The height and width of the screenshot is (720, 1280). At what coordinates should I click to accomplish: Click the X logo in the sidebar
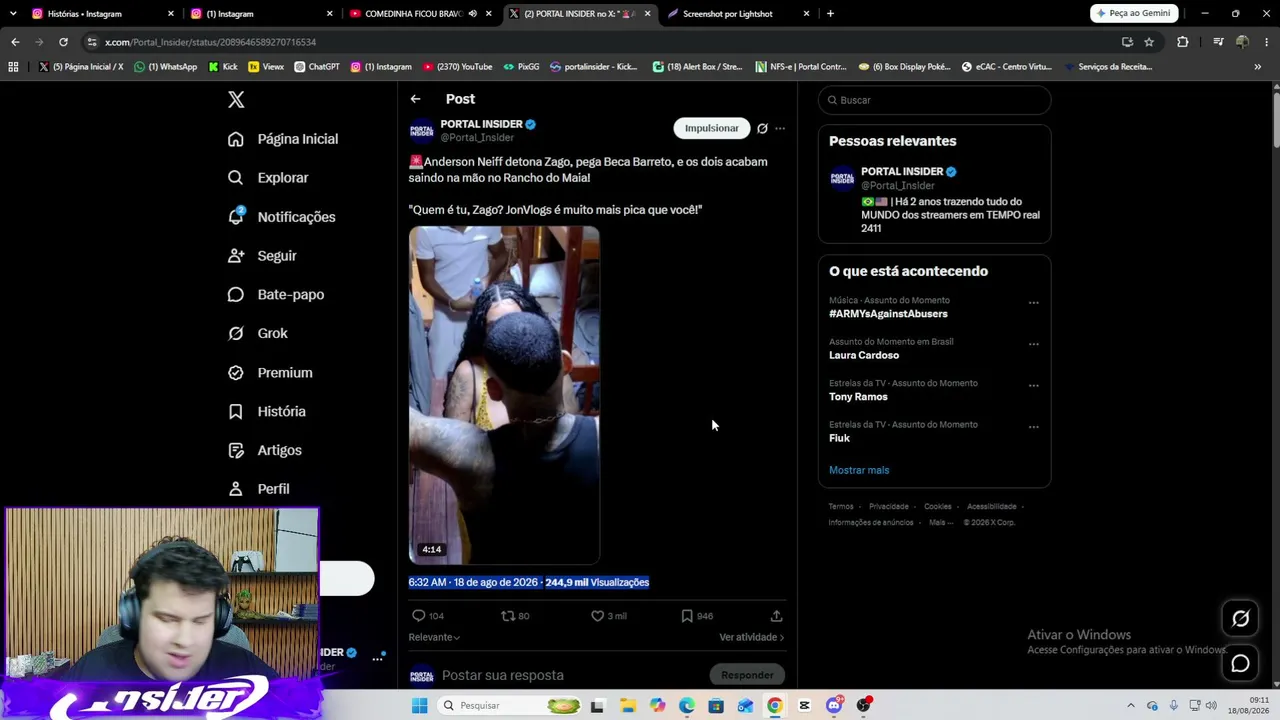[x=236, y=100]
